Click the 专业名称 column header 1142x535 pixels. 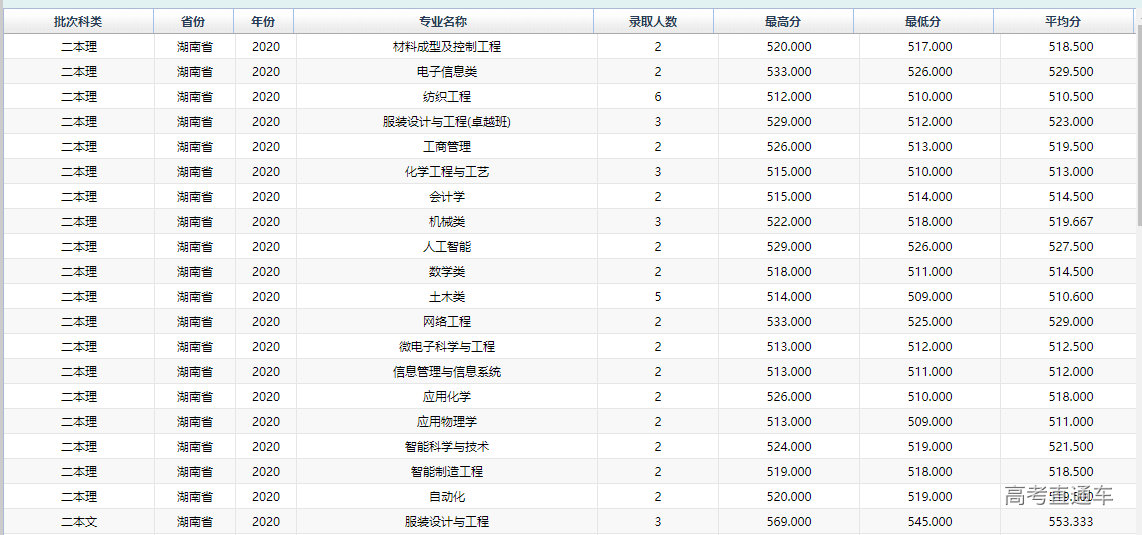pyautogui.click(x=443, y=22)
